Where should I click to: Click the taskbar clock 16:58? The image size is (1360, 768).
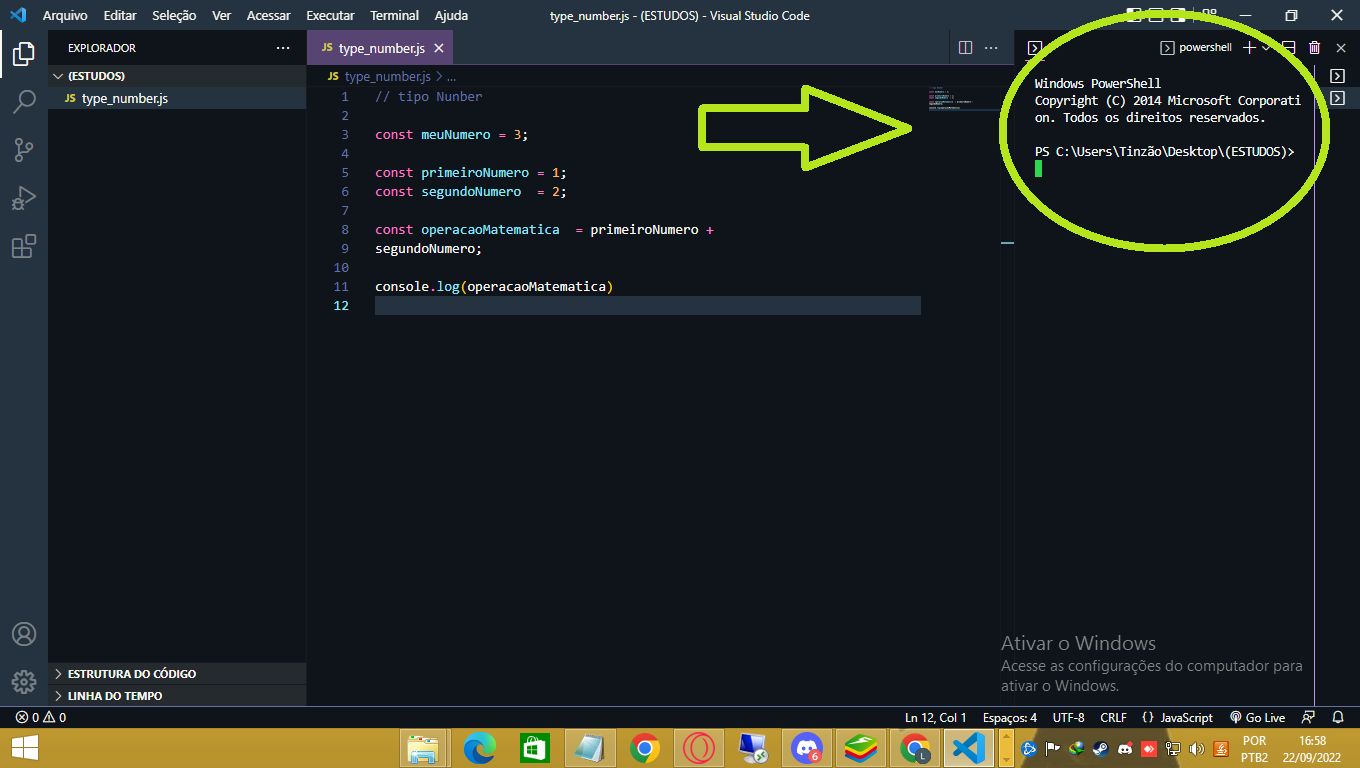[x=1312, y=740]
